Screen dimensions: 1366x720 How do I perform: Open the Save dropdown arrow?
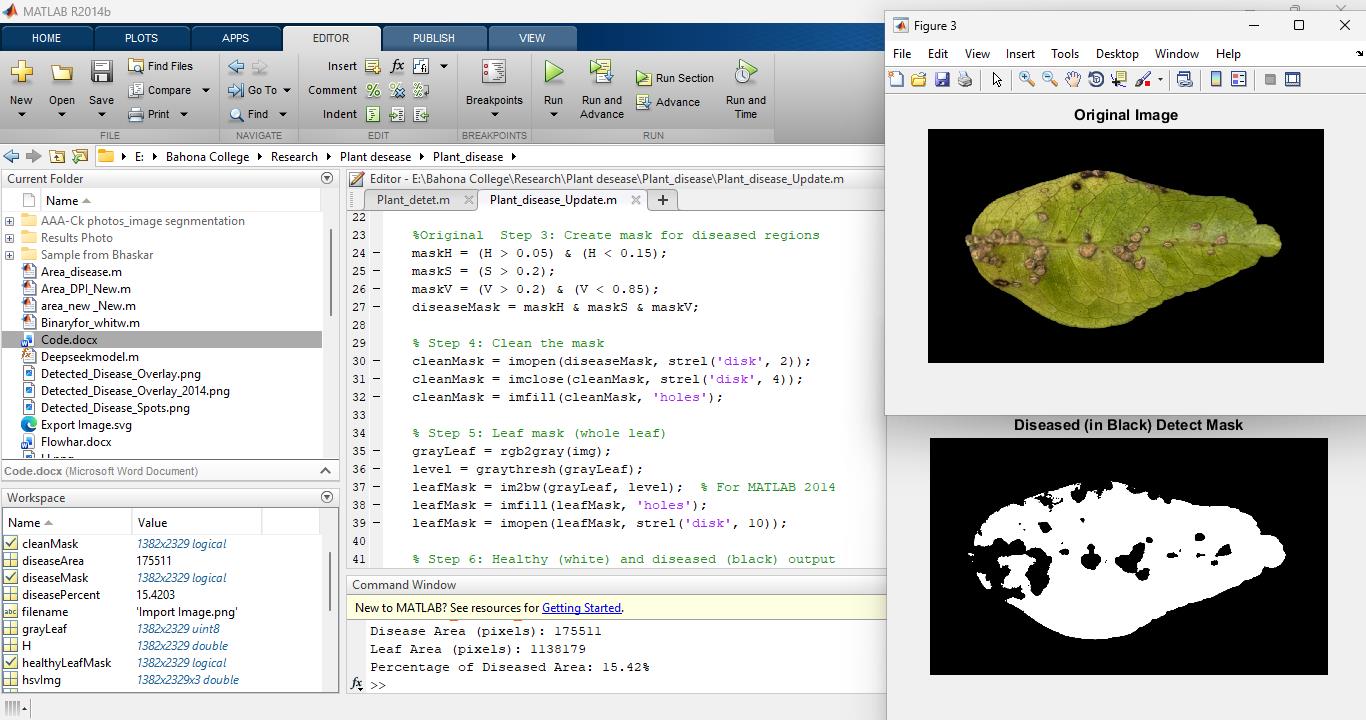(101, 114)
